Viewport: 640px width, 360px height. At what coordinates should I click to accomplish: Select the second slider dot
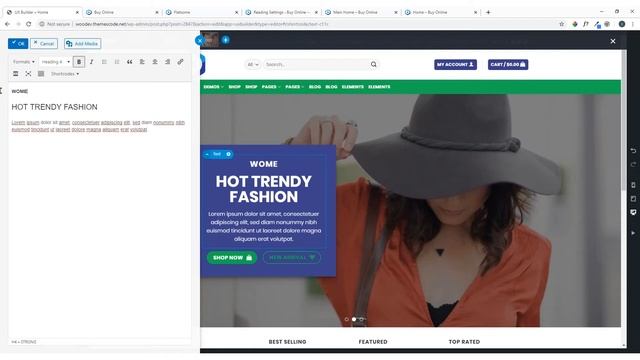point(354,319)
